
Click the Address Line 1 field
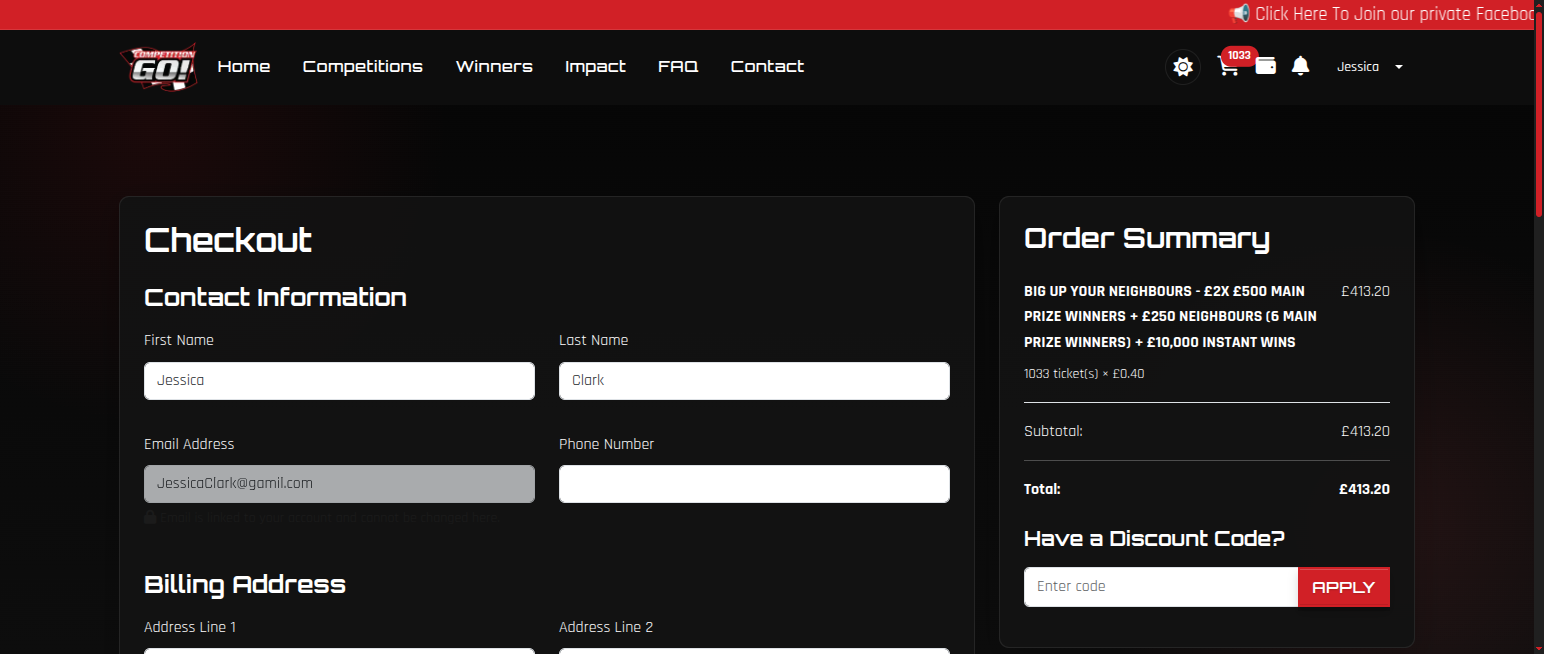click(x=339, y=651)
